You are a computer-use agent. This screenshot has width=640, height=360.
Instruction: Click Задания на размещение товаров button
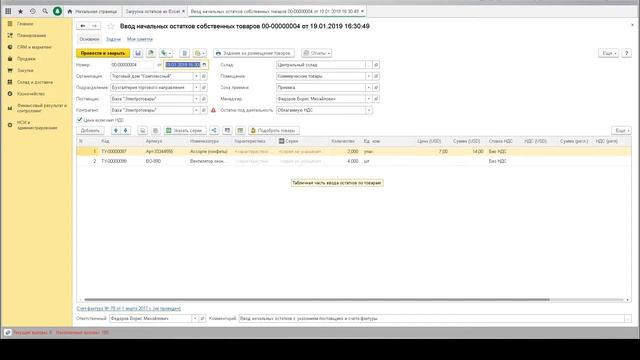[253, 53]
